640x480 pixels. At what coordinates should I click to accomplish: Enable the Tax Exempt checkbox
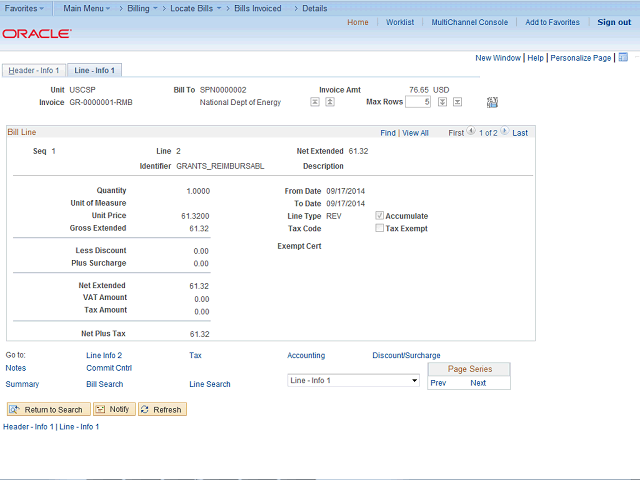379,228
